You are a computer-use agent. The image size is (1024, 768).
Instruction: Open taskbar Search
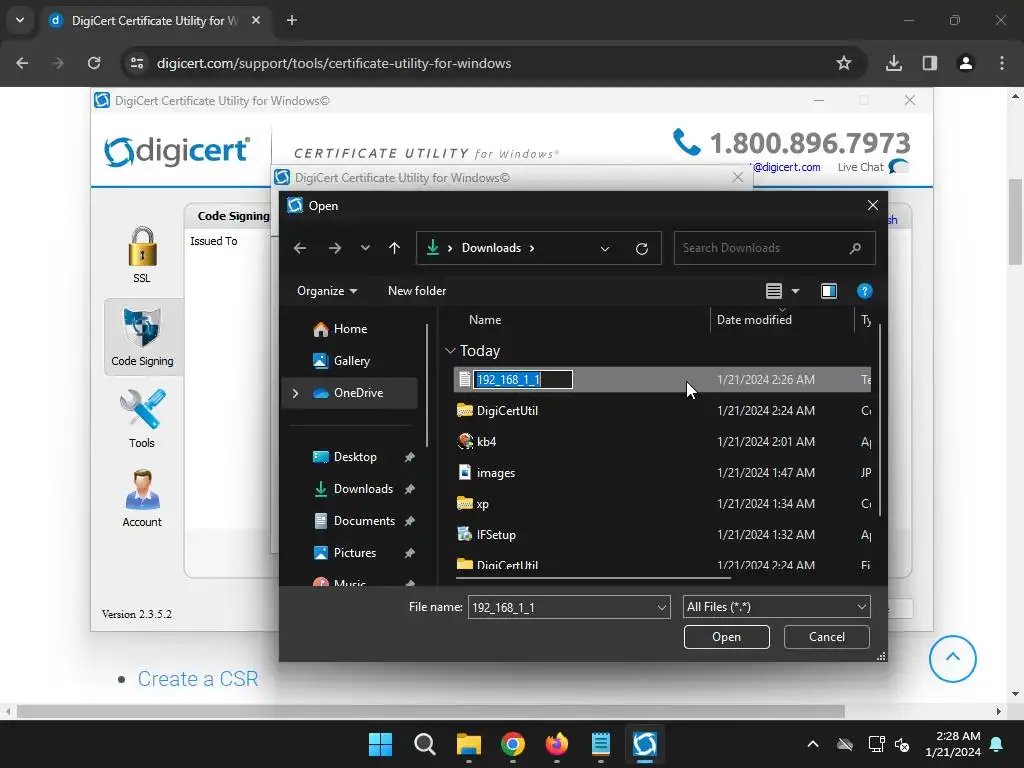(424, 744)
